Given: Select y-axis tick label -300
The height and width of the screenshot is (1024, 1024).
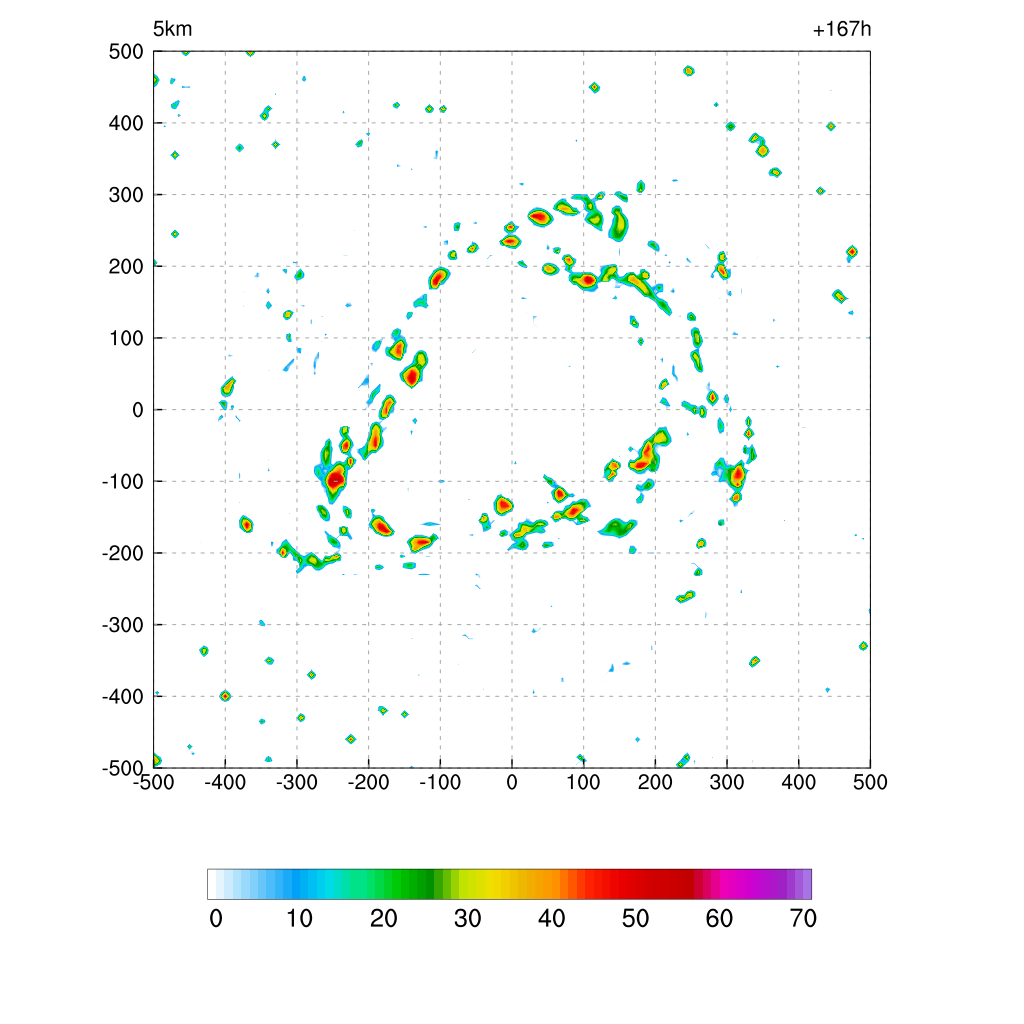Looking at the screenshot, I should click(x=123, y=625).
